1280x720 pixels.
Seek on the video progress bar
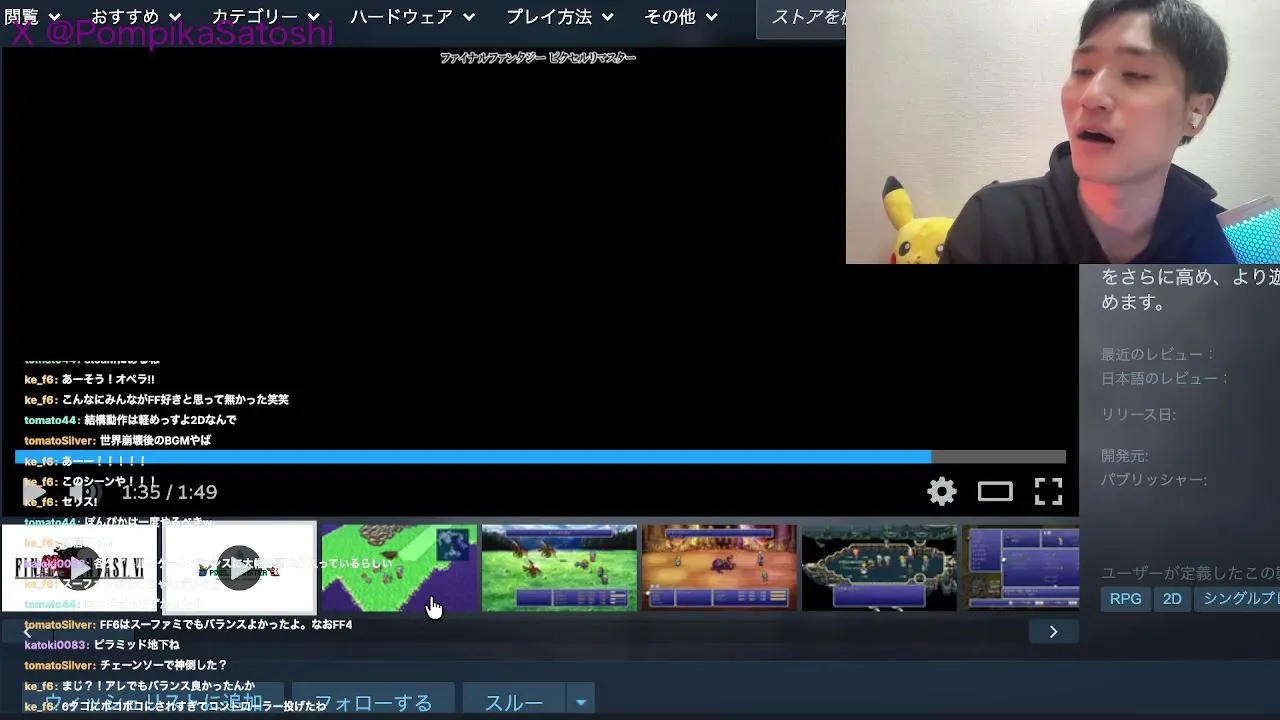(x=540, y=457)
